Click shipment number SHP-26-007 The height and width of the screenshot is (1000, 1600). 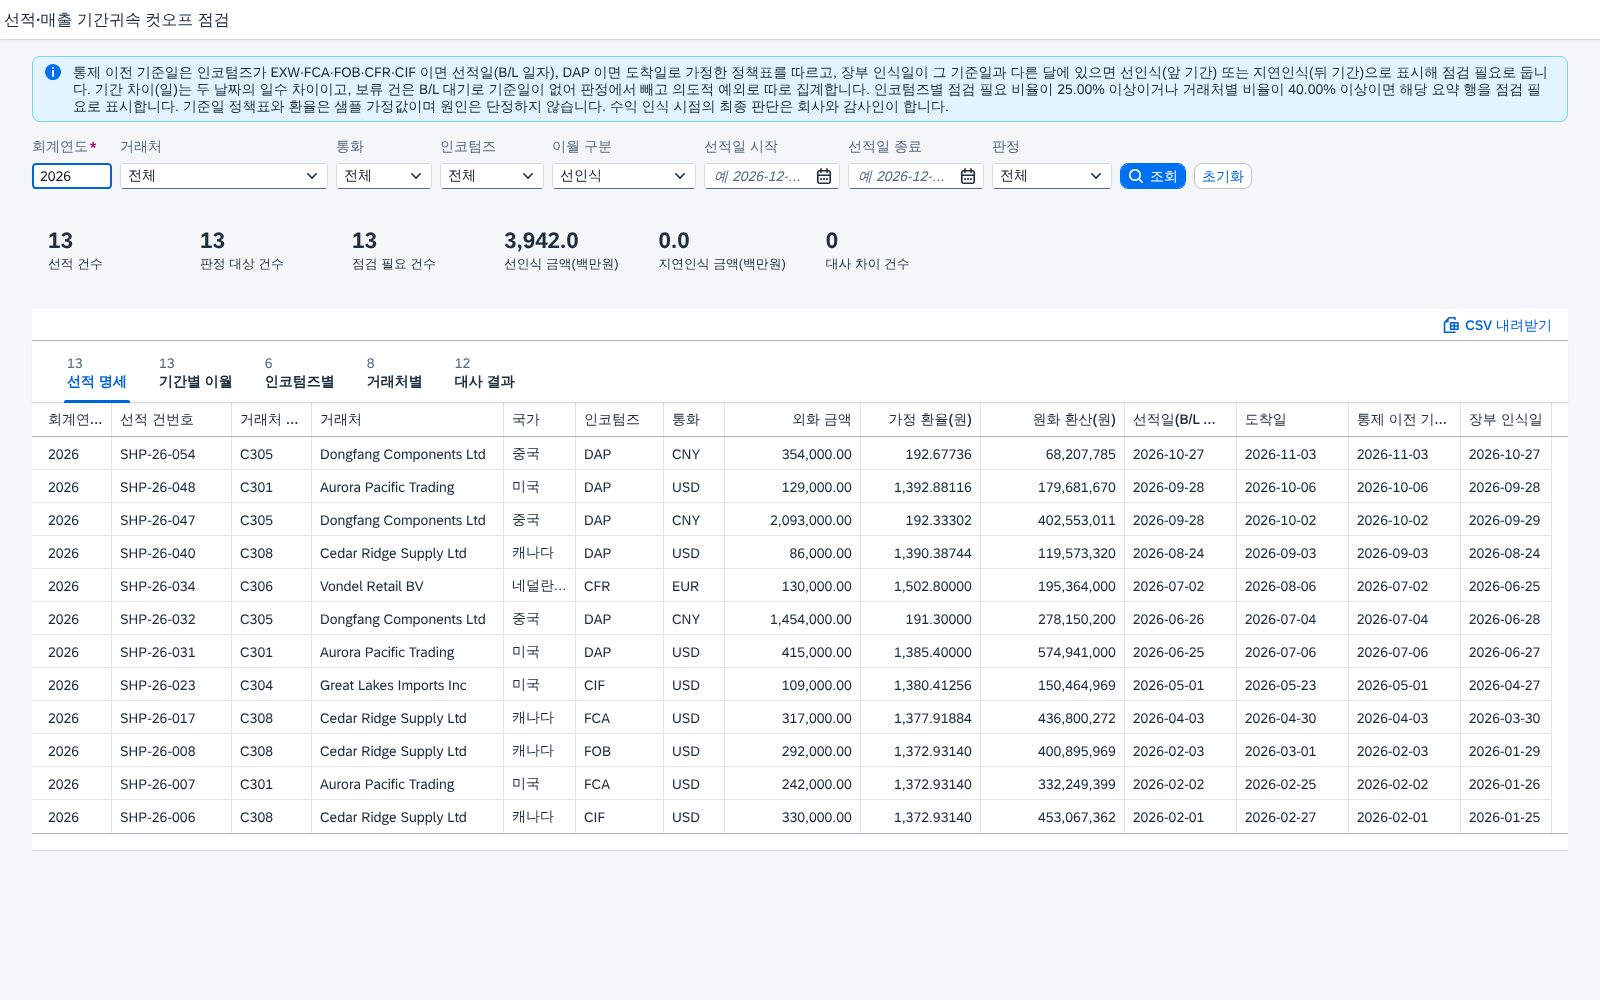click(158, 784)
